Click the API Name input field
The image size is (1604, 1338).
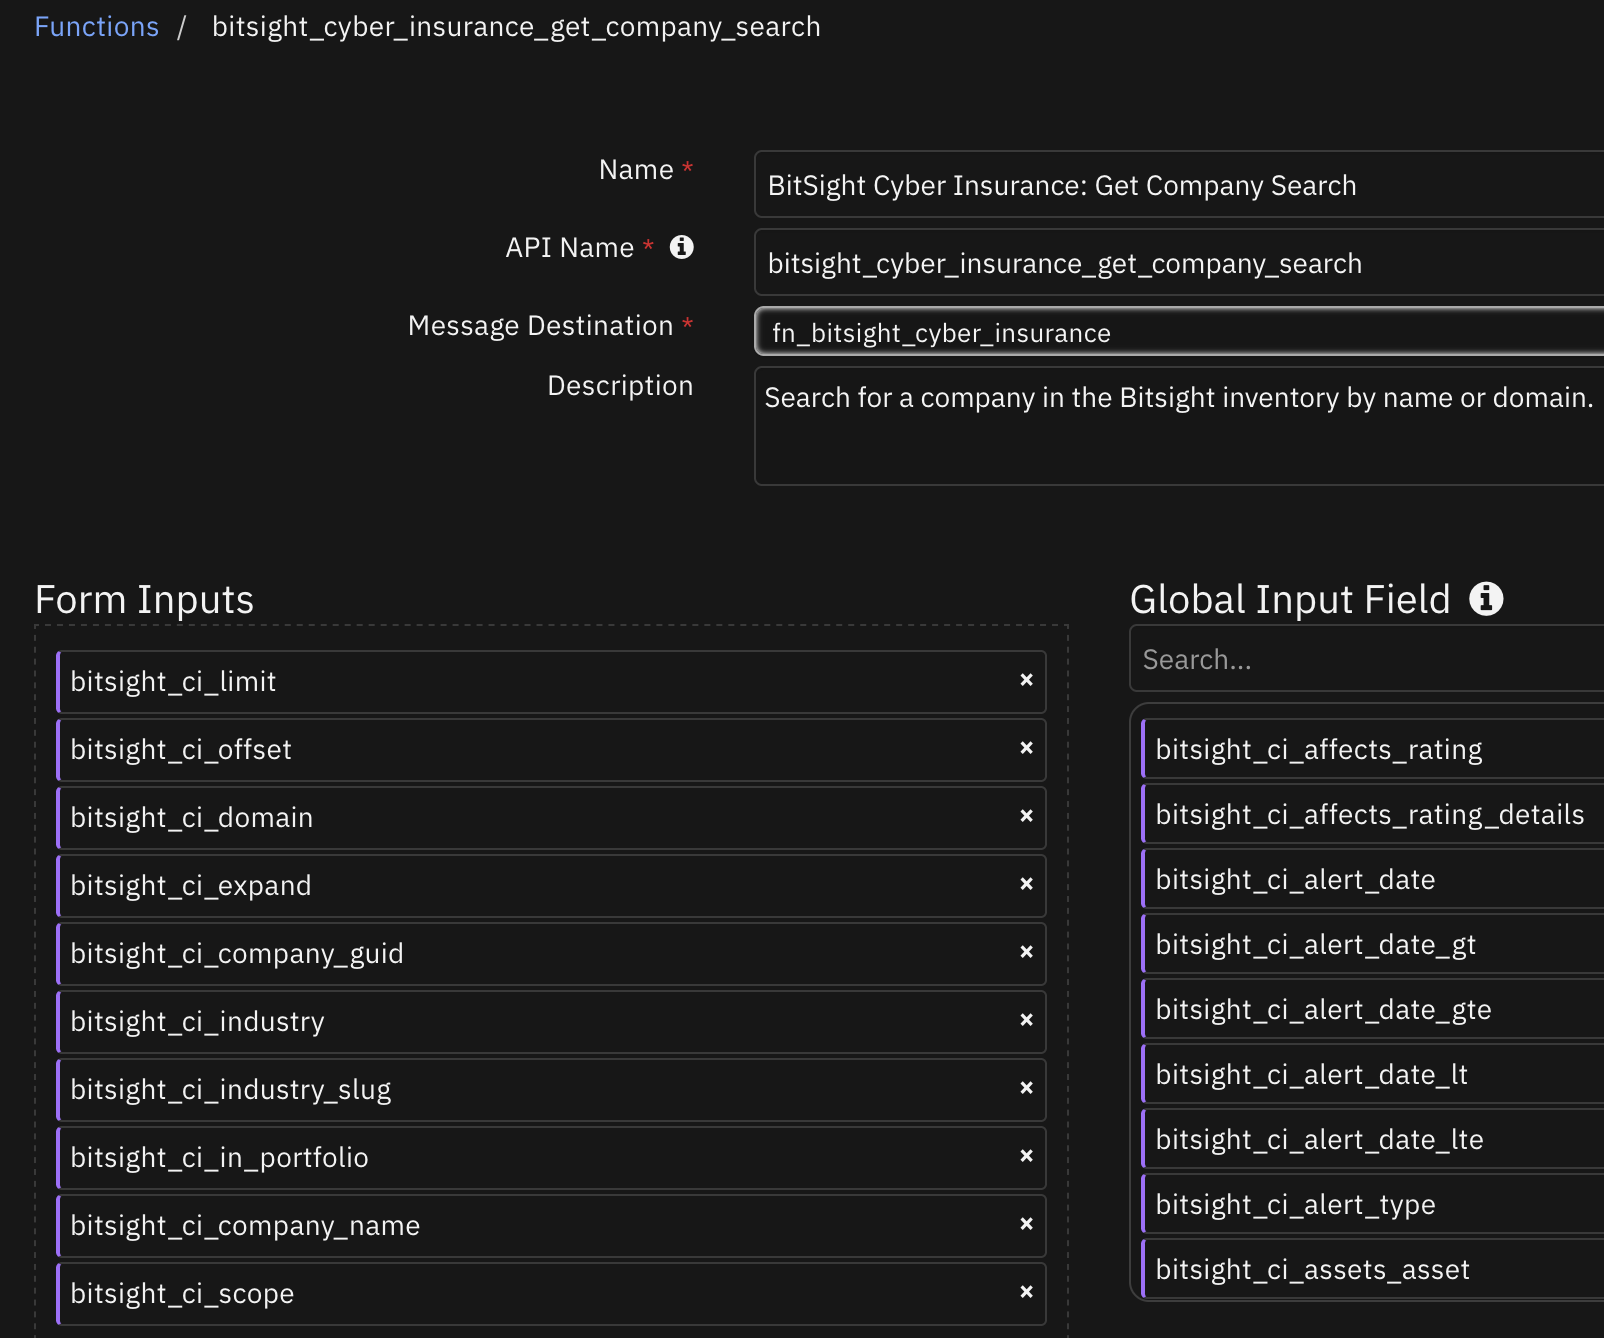click(1179, 263)
